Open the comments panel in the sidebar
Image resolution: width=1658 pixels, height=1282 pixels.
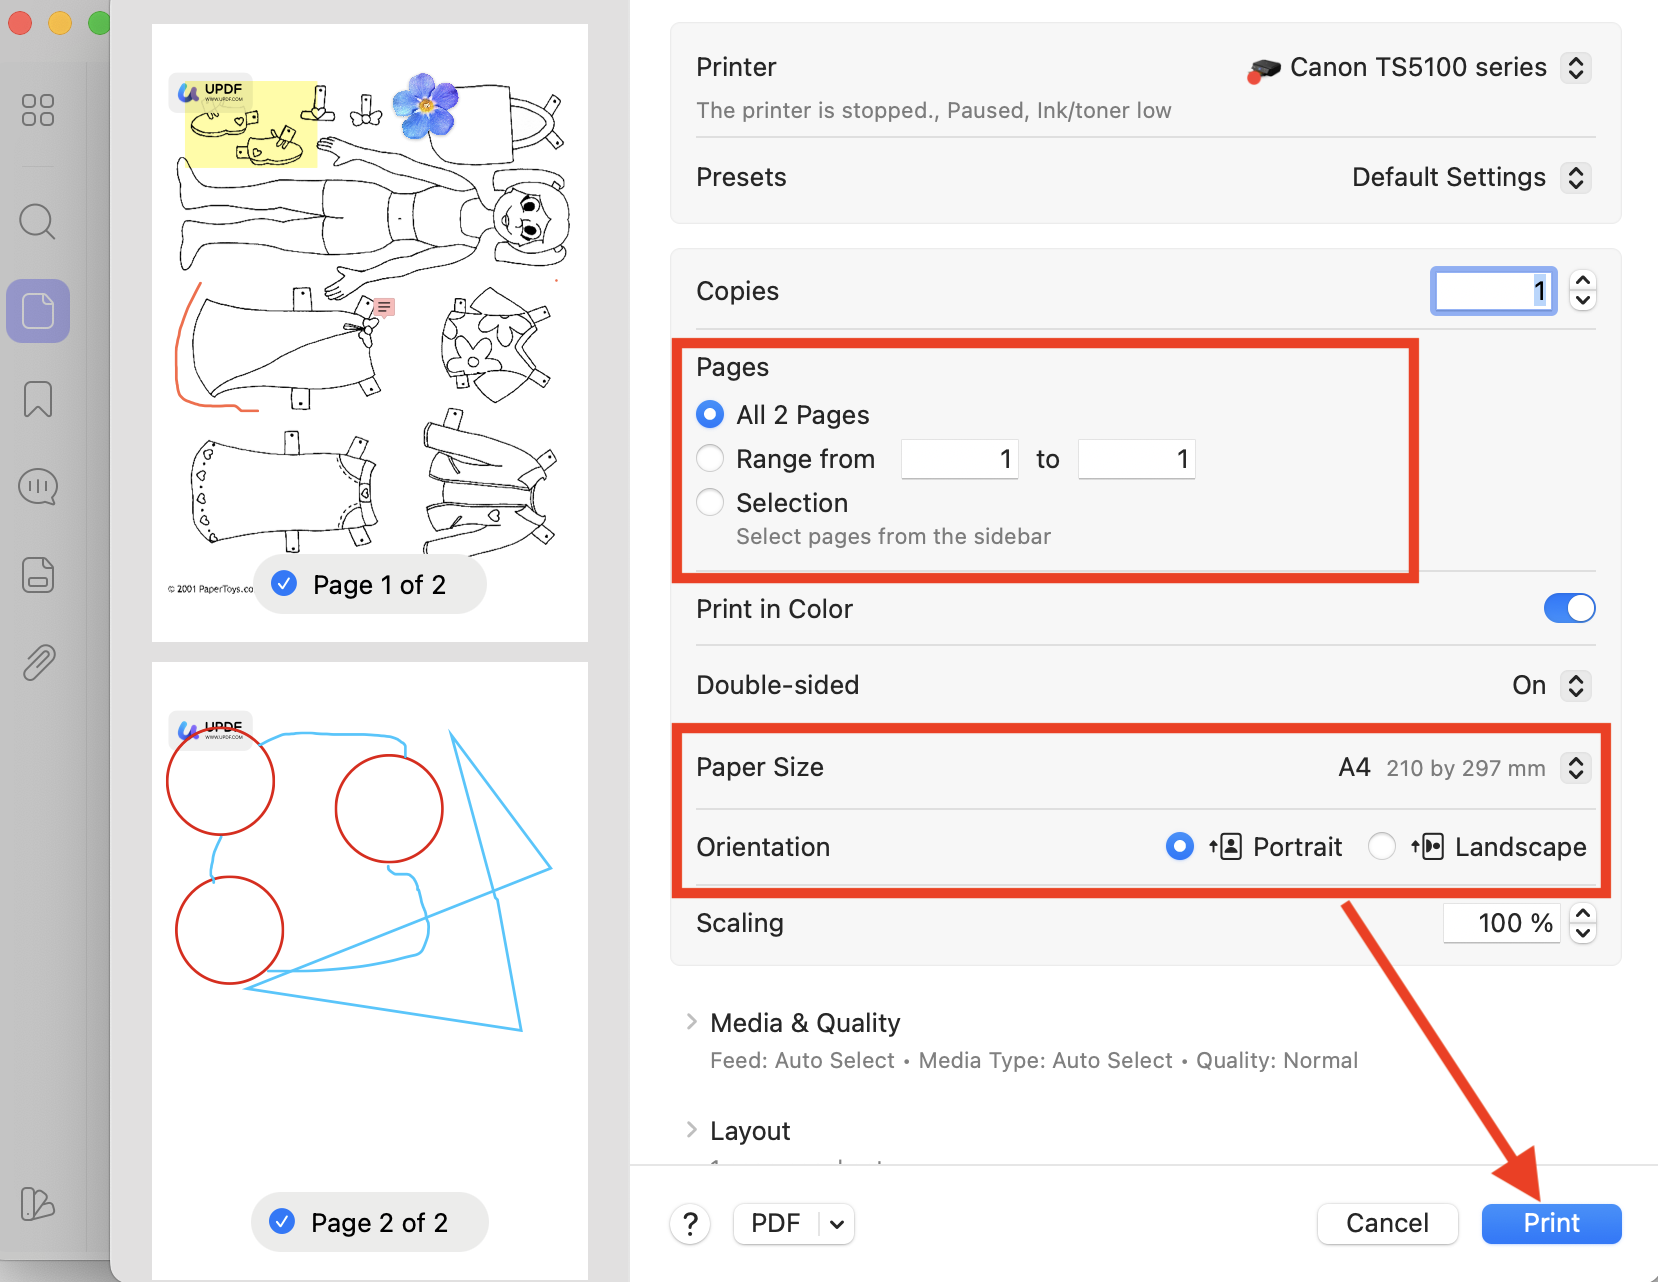[37, 487]
